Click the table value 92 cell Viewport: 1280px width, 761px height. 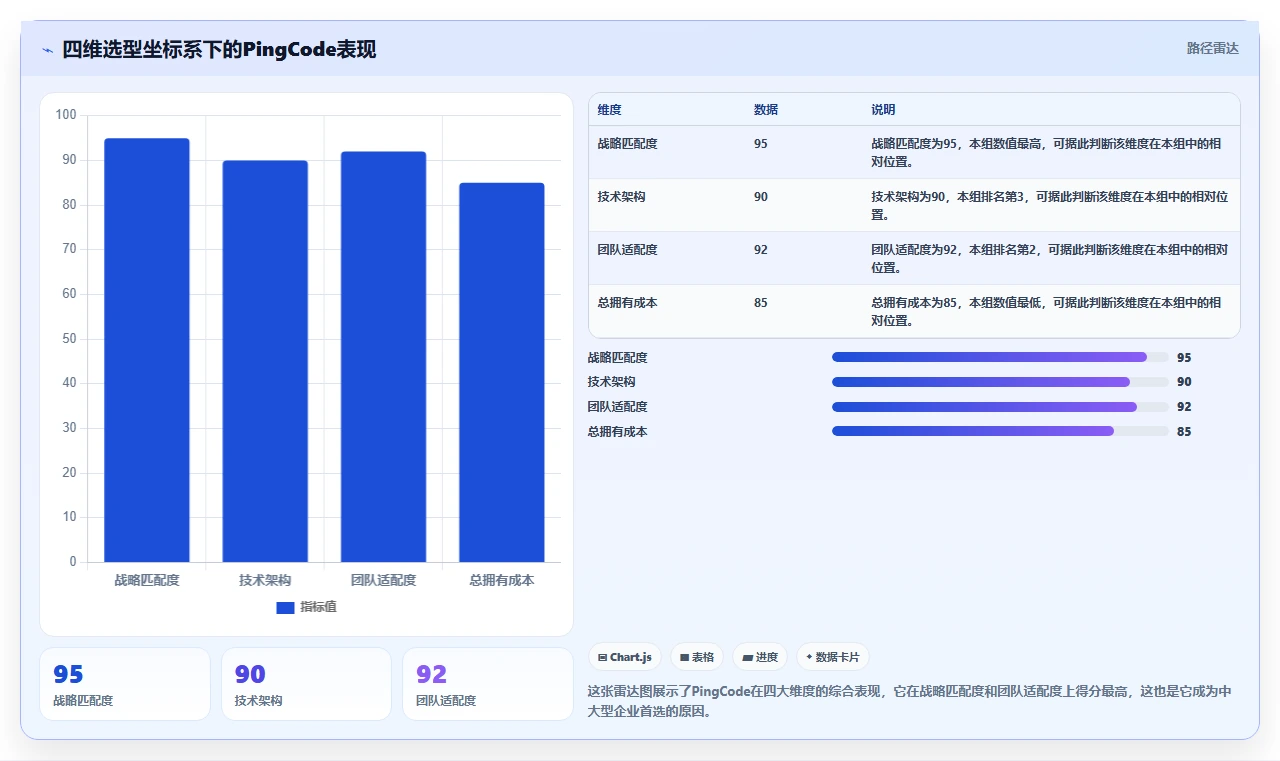pyautogui.click(x=761, y=250)
